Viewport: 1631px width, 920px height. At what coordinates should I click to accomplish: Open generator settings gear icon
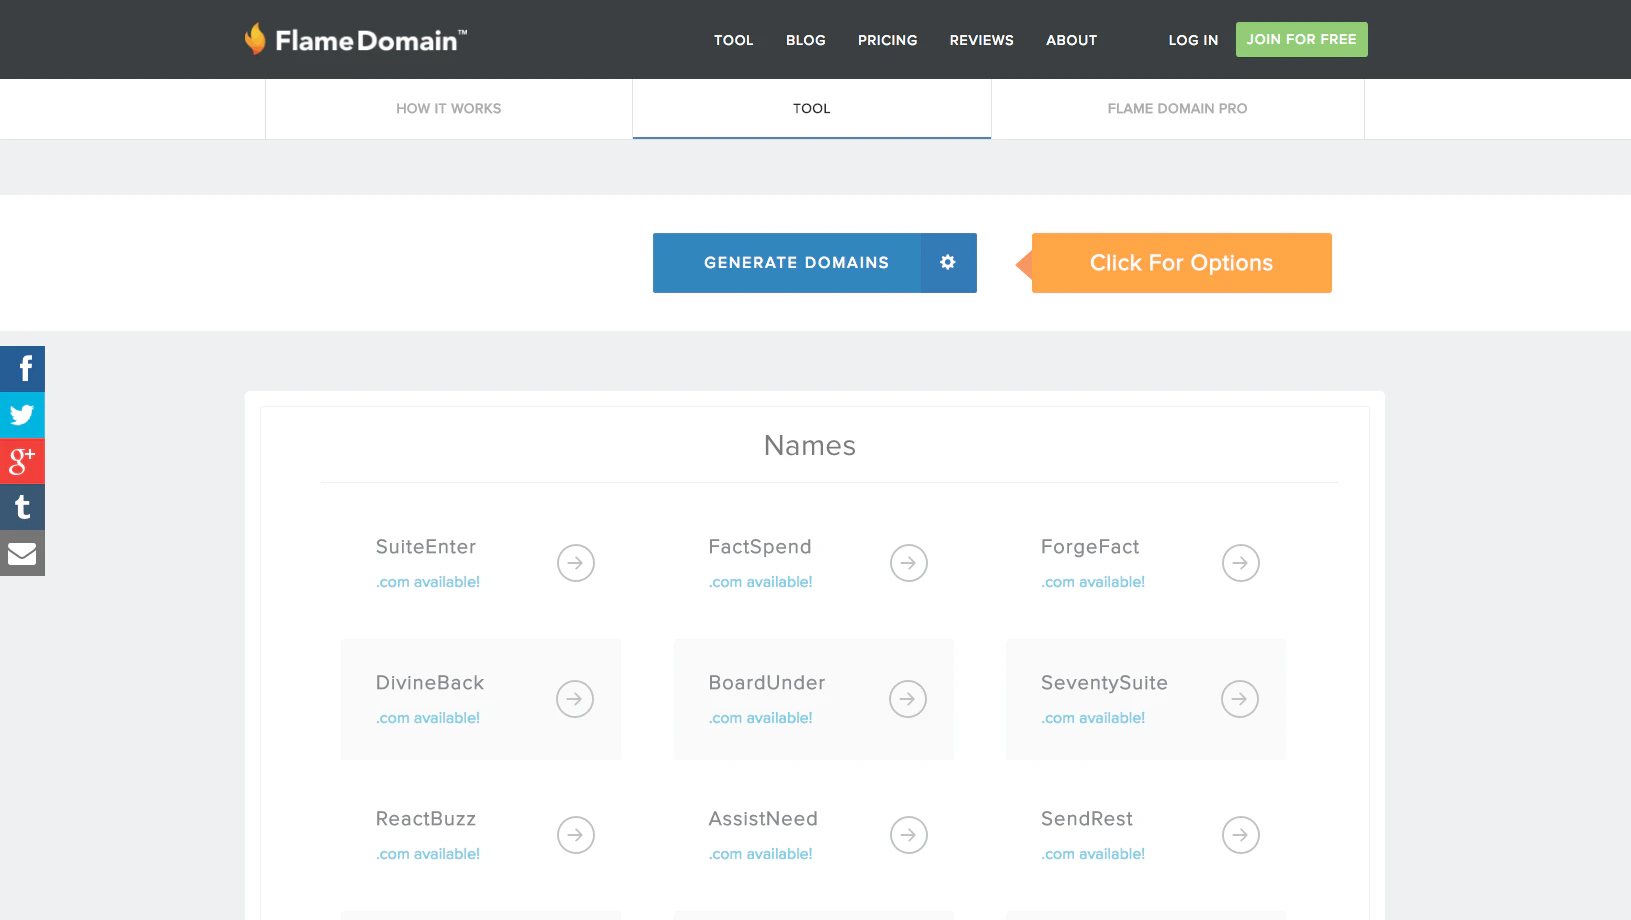948,262
